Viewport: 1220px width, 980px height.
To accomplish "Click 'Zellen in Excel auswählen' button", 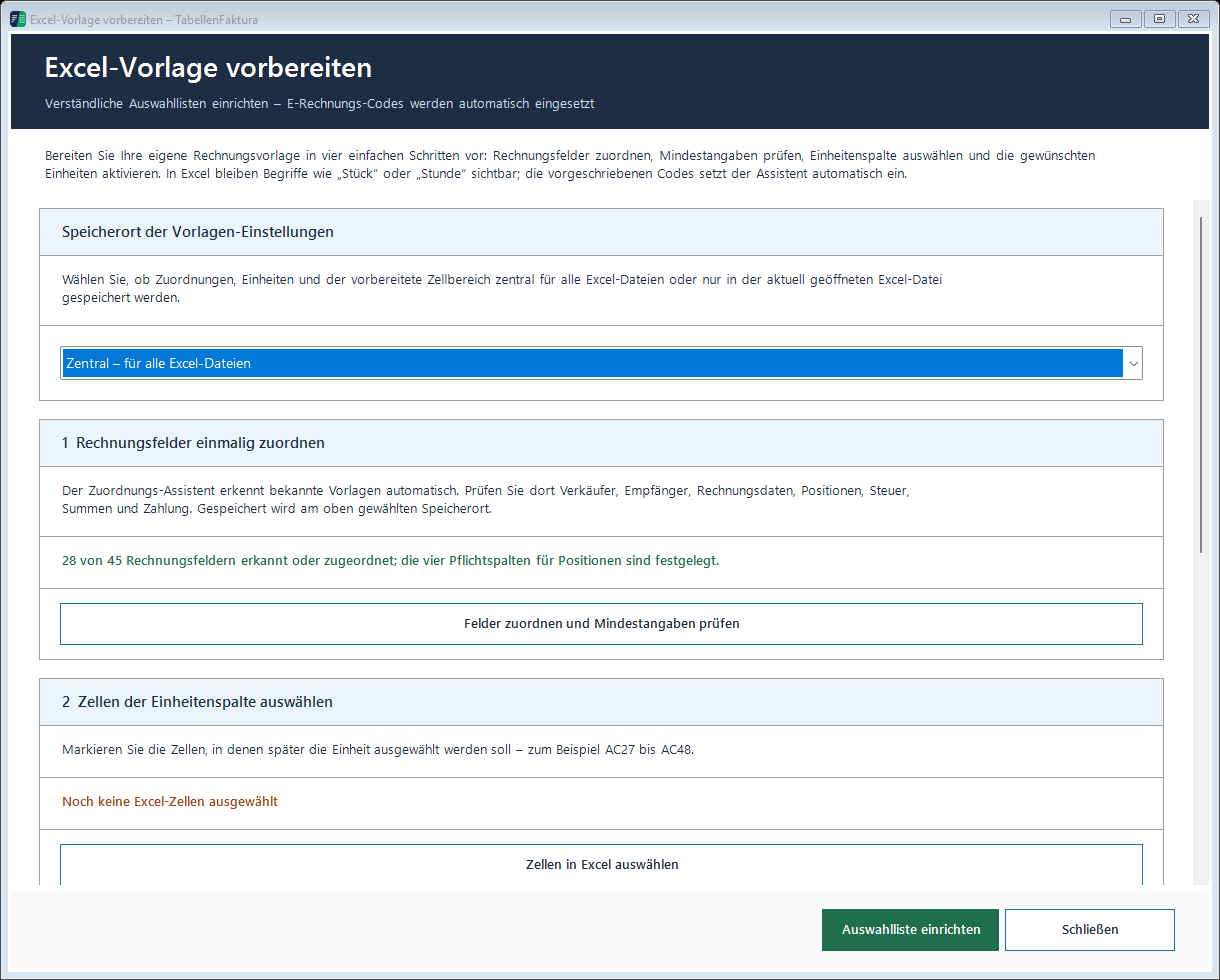I will (601, 864).
